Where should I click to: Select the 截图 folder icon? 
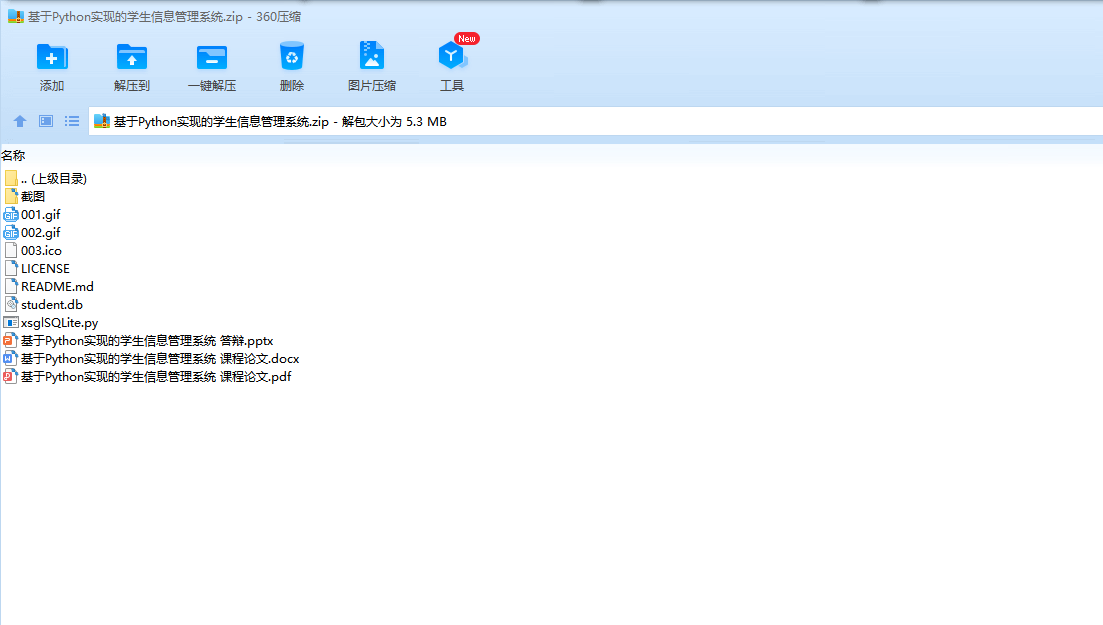[x=11, y=196]
